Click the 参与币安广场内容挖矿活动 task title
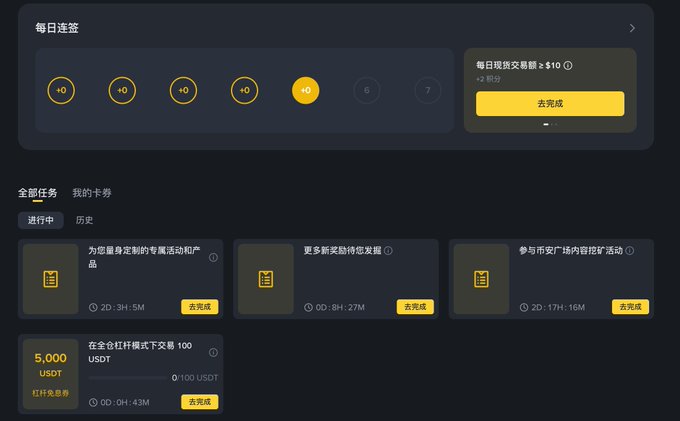 point(571,251)
